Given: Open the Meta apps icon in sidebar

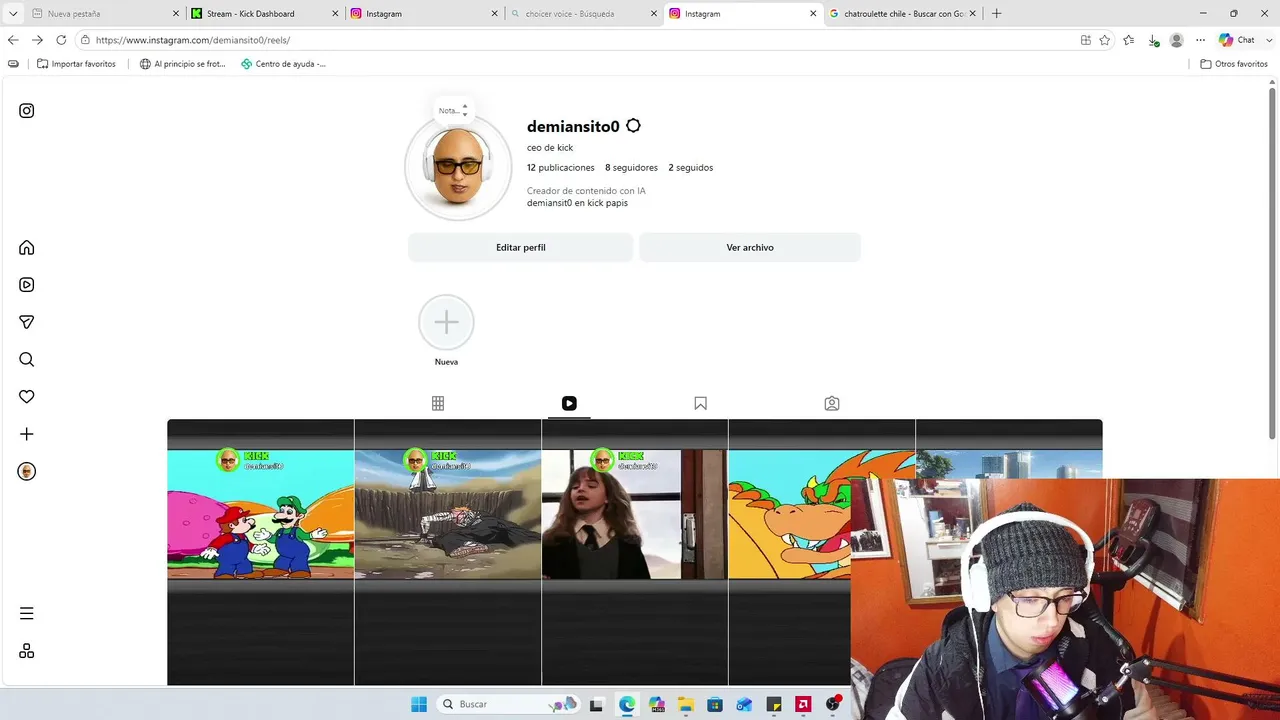Looking at the screenshot, I should click(x=27, y=651).
